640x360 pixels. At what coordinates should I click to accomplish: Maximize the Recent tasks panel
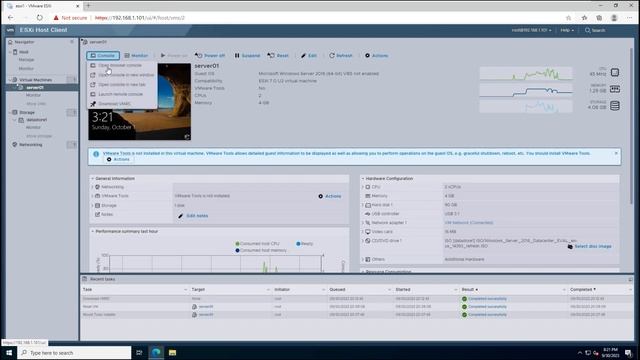tap(631, 279)
